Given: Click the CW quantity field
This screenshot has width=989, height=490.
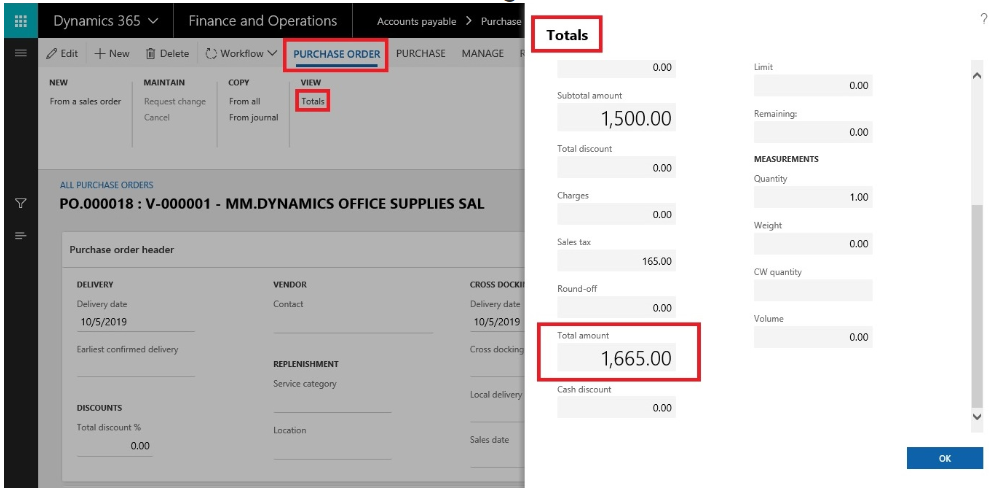Looking at the screenshot, I should tap(813, 290).
